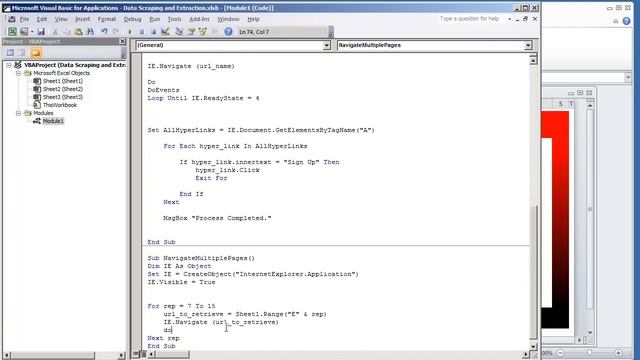640x360 pixels.
Task: Collapse the Modules folder
Action: 18,113
